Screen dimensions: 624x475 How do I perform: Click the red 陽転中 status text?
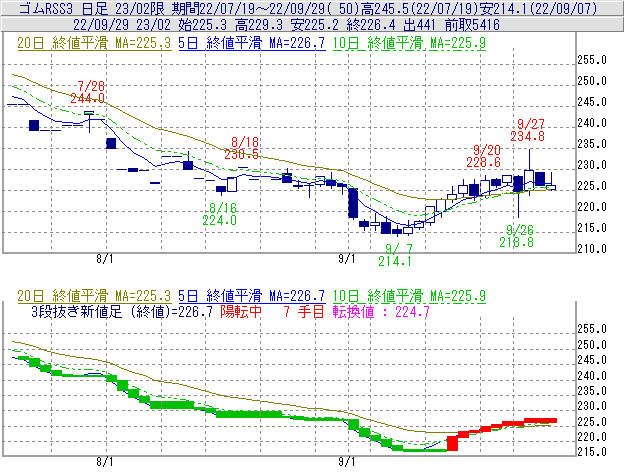(241, 311)
